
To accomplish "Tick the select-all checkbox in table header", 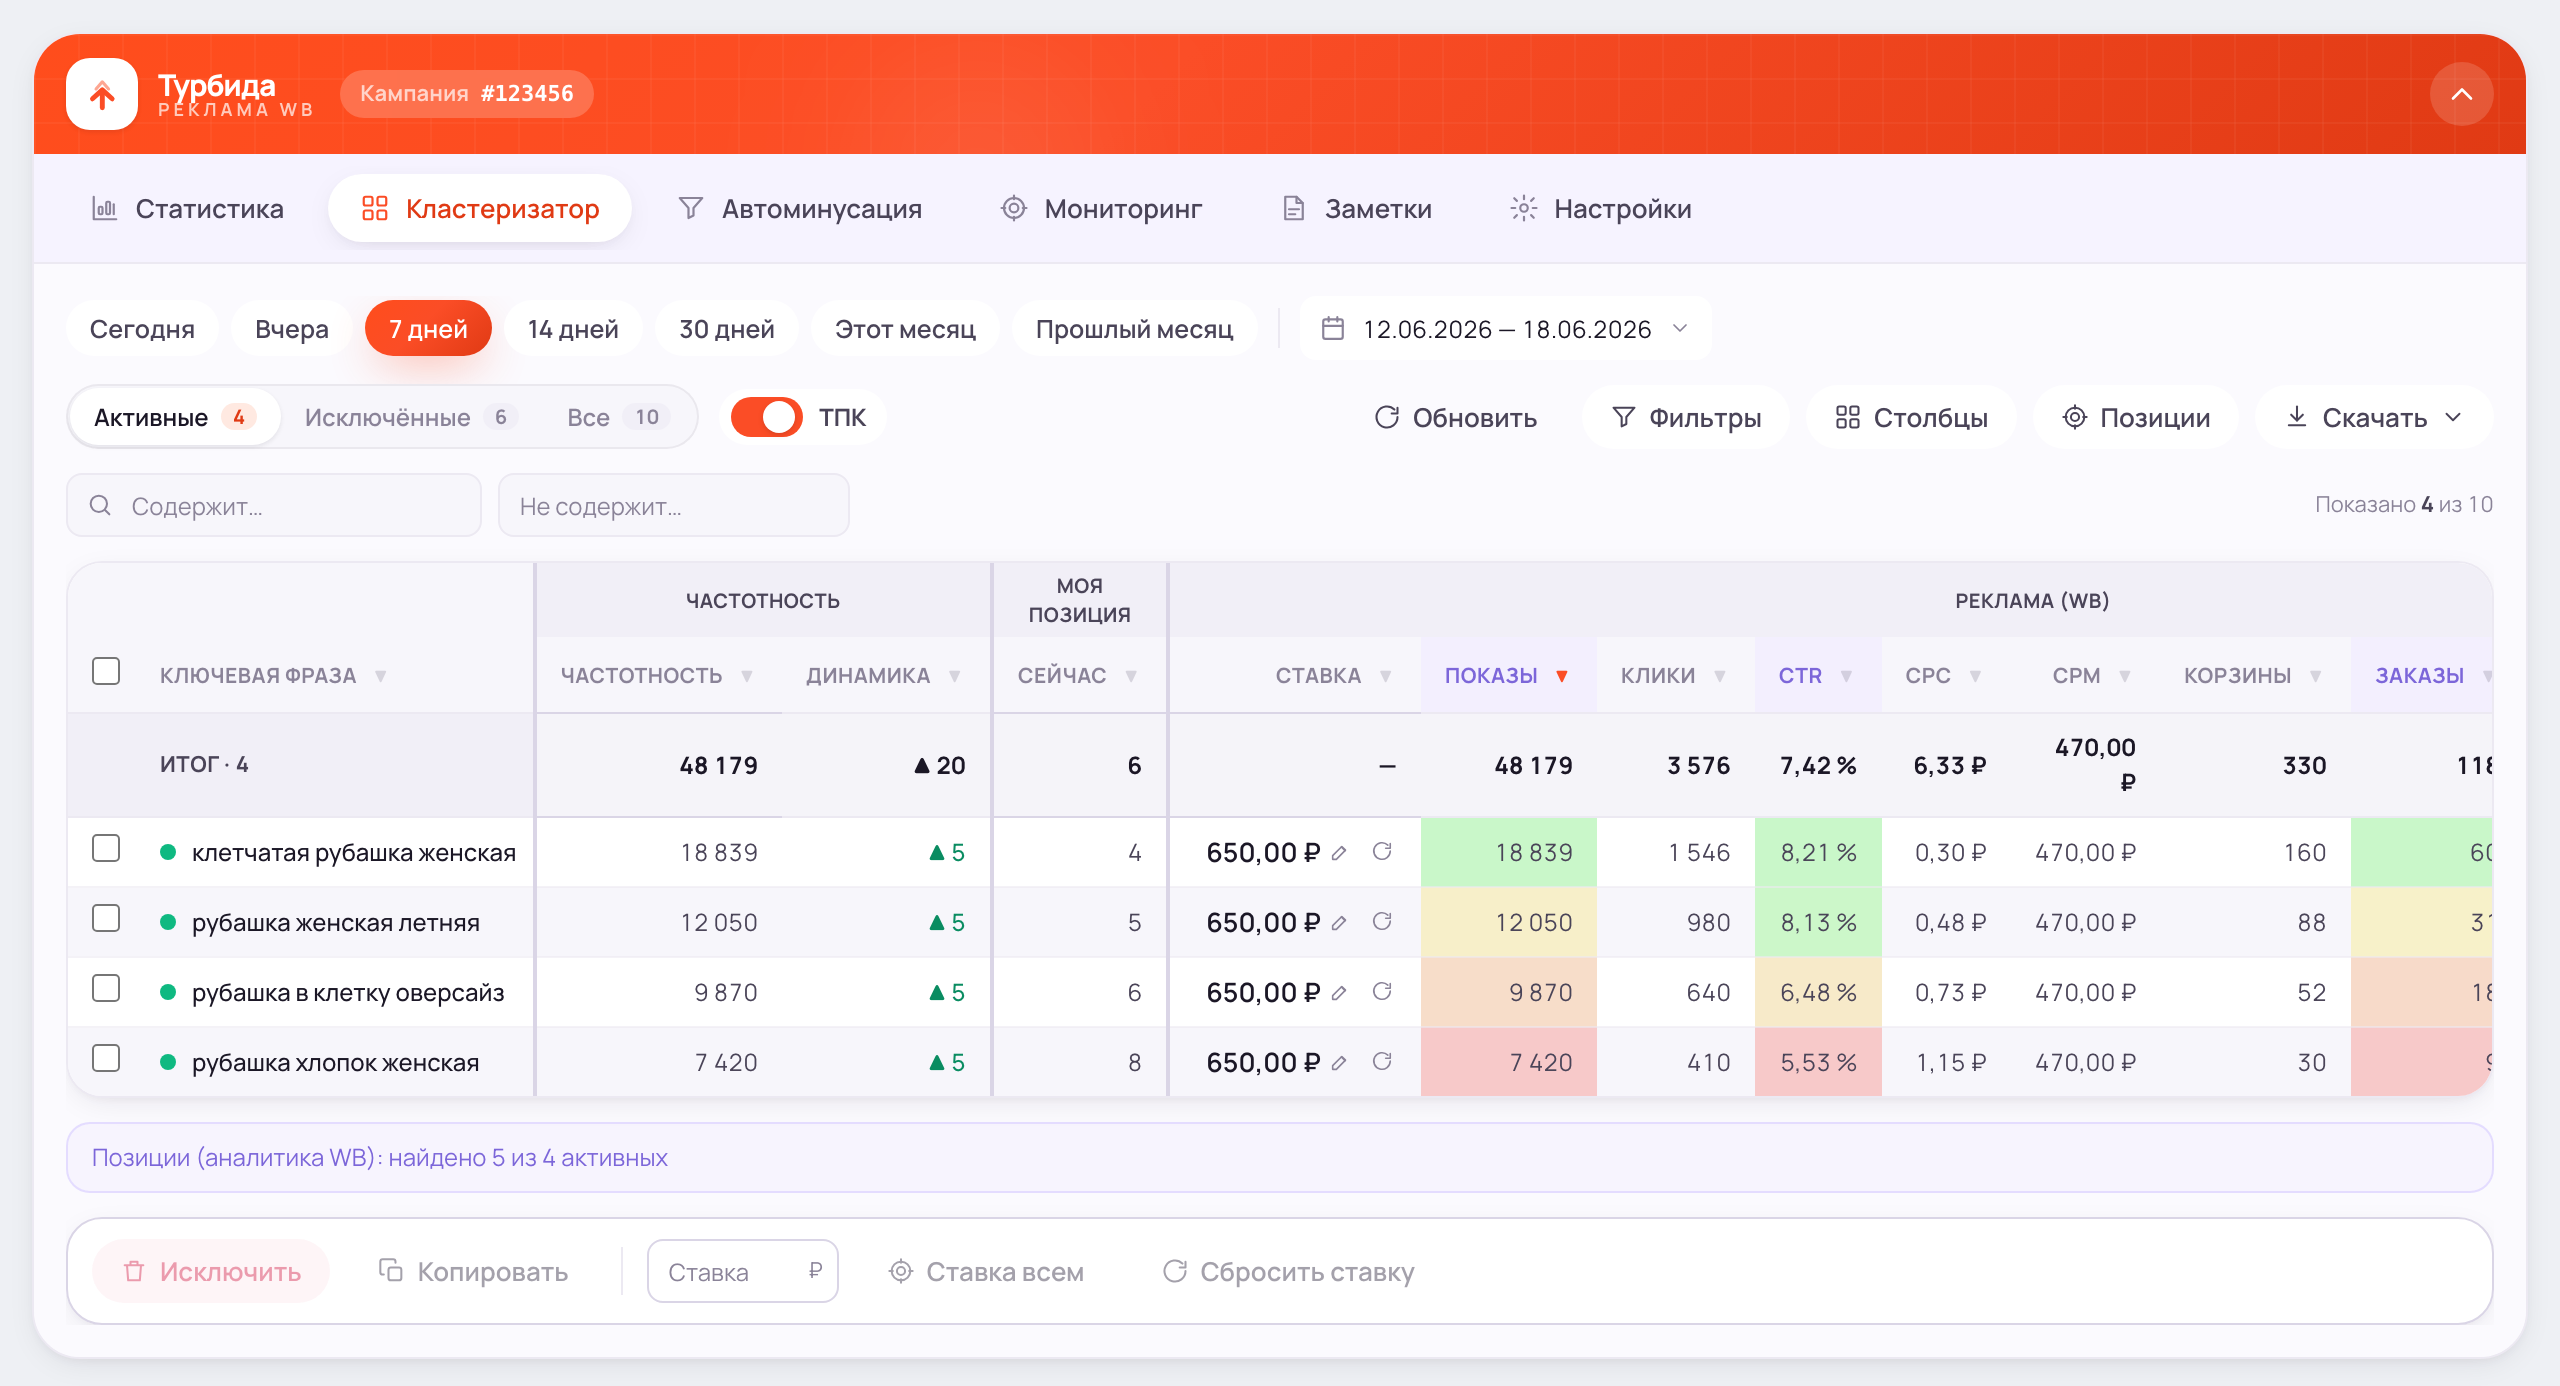I will point(106,671).
